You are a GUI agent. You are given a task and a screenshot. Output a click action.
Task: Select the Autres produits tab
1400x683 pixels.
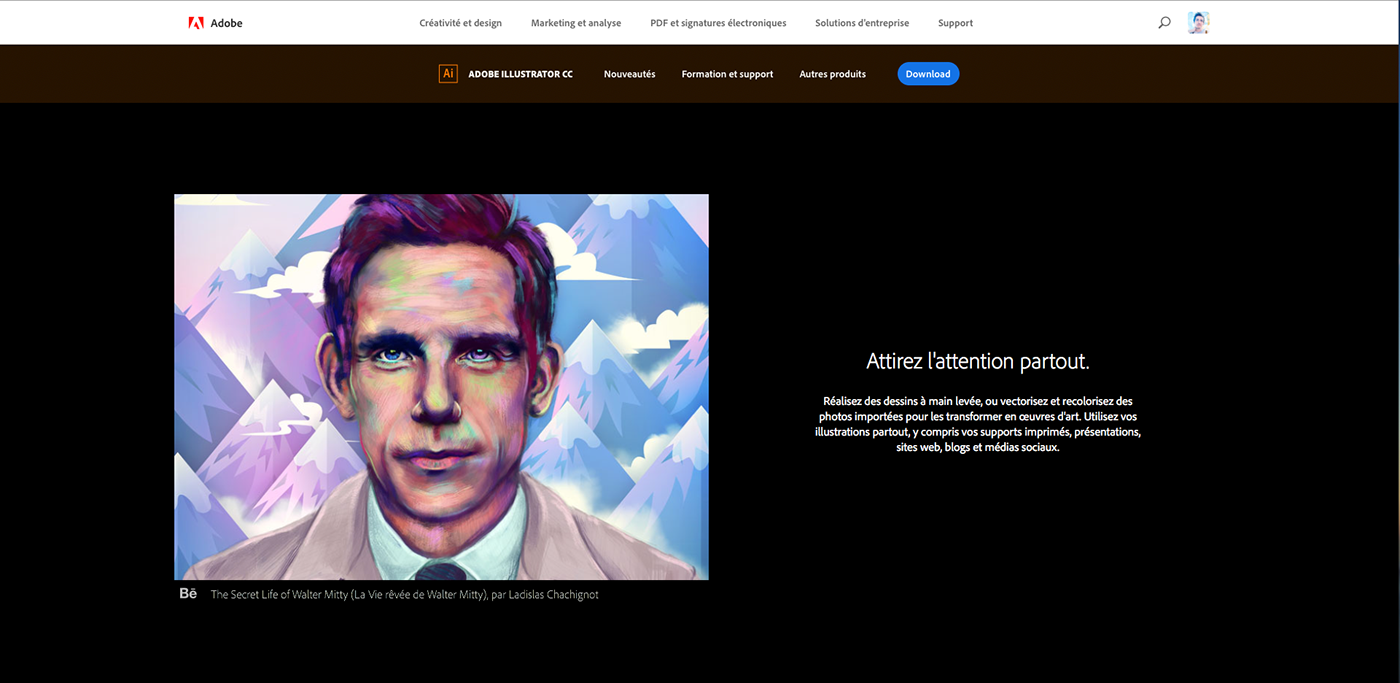833,74
